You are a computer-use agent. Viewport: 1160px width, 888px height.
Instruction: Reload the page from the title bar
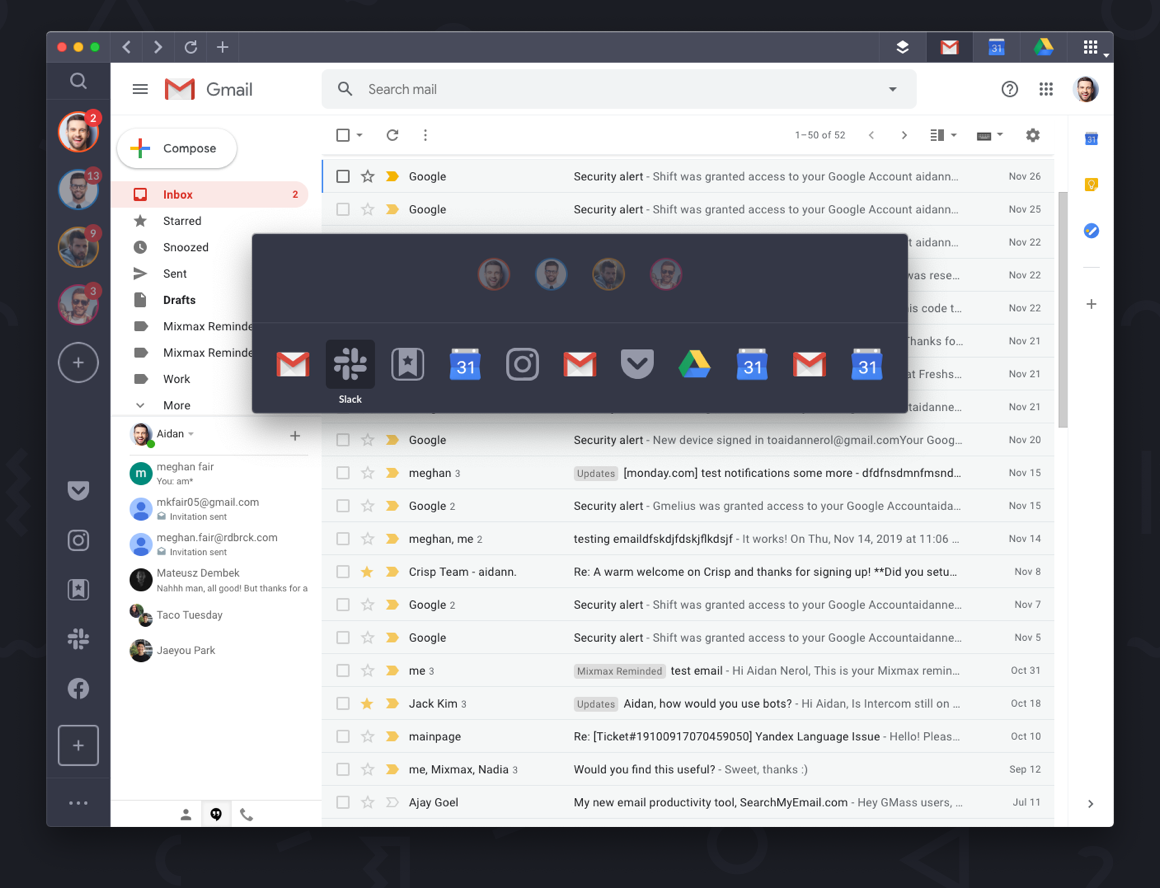coord(191,47)
